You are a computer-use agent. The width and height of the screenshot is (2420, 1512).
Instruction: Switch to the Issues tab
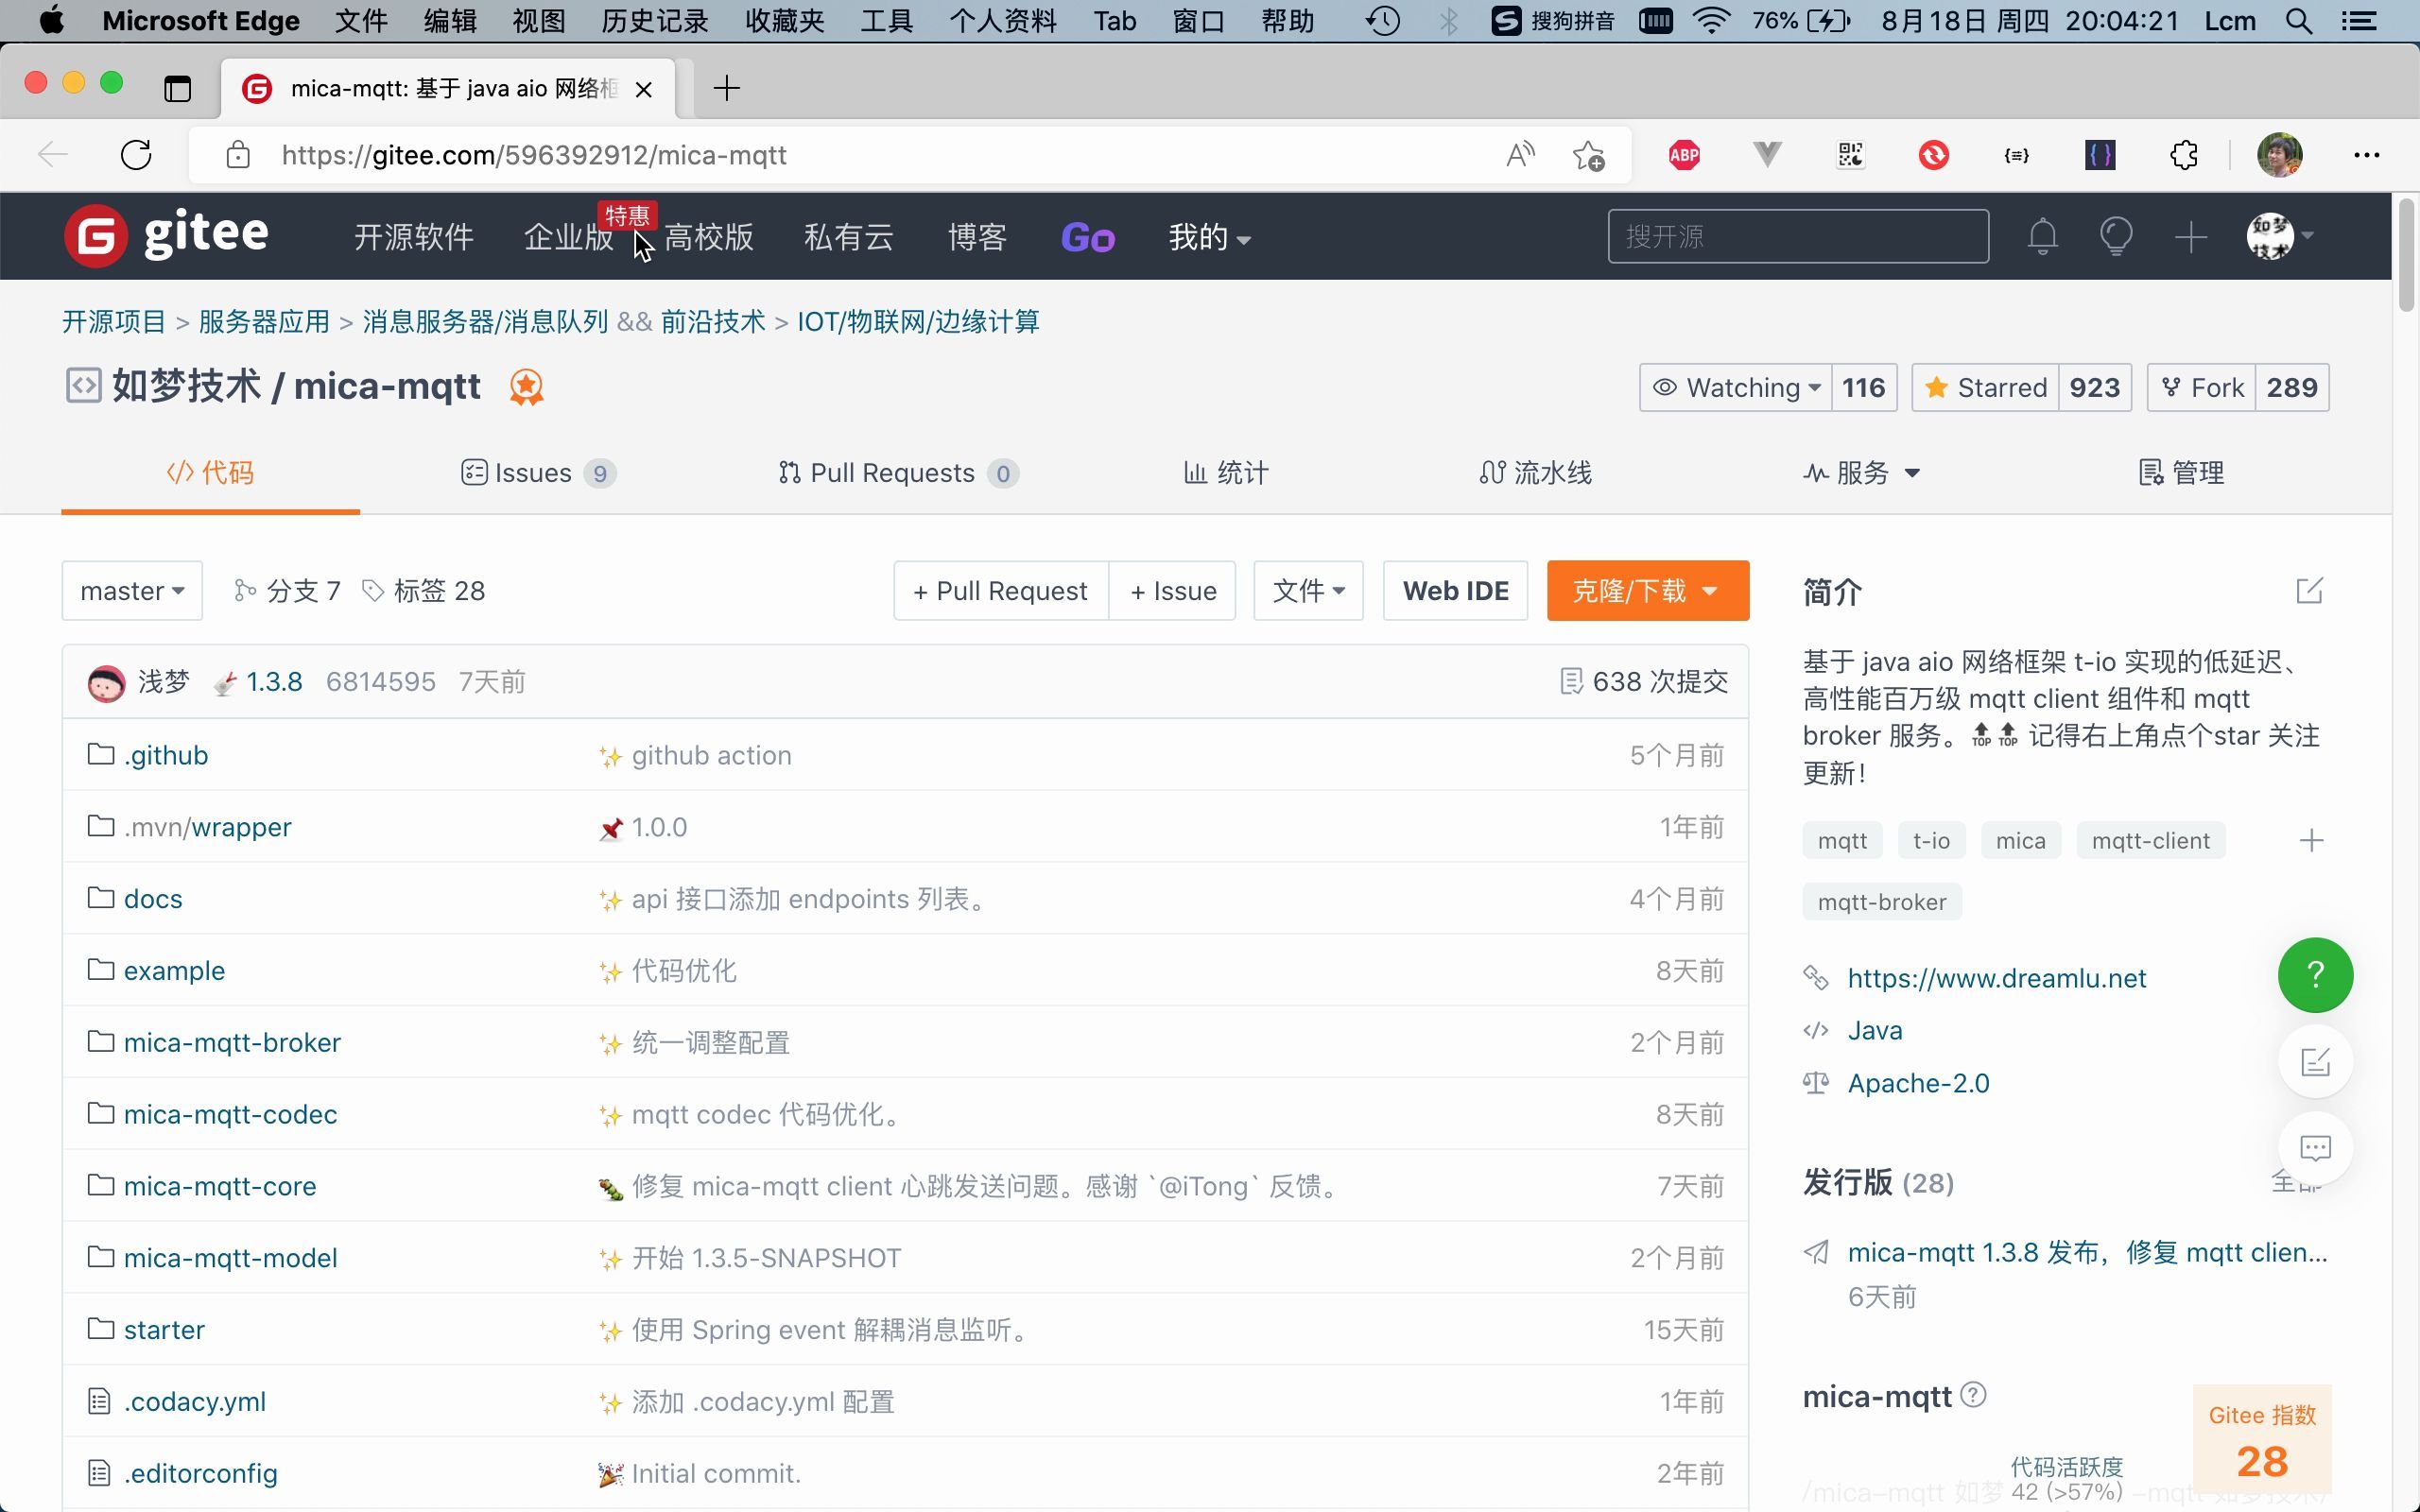point(538,473)
